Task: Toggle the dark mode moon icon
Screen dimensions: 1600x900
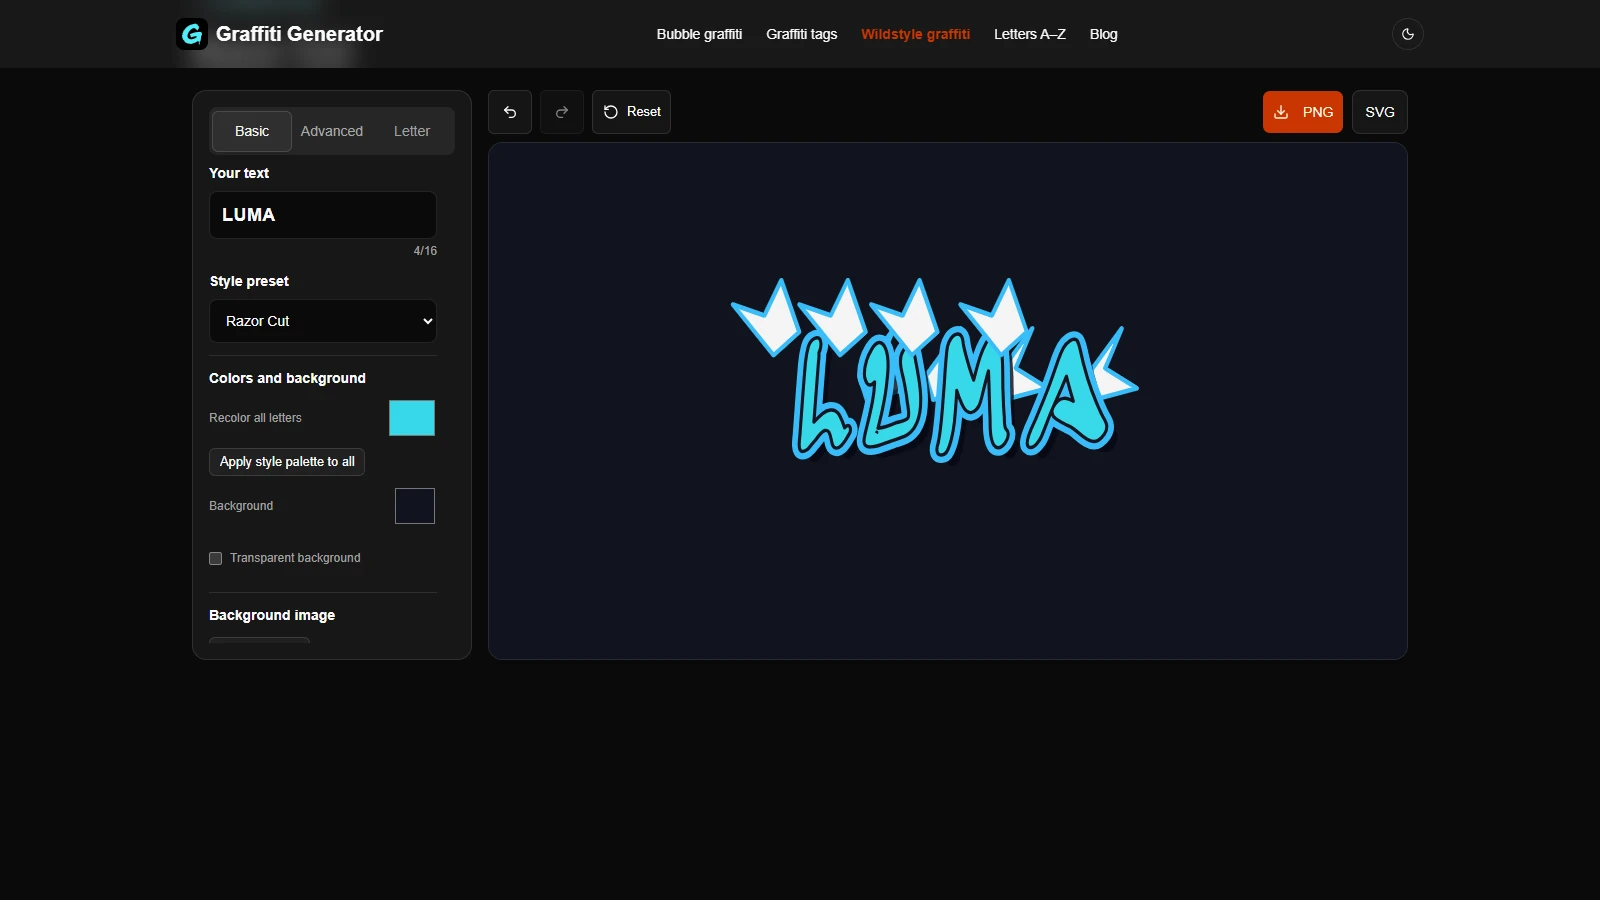Action: coord(1407,34)
